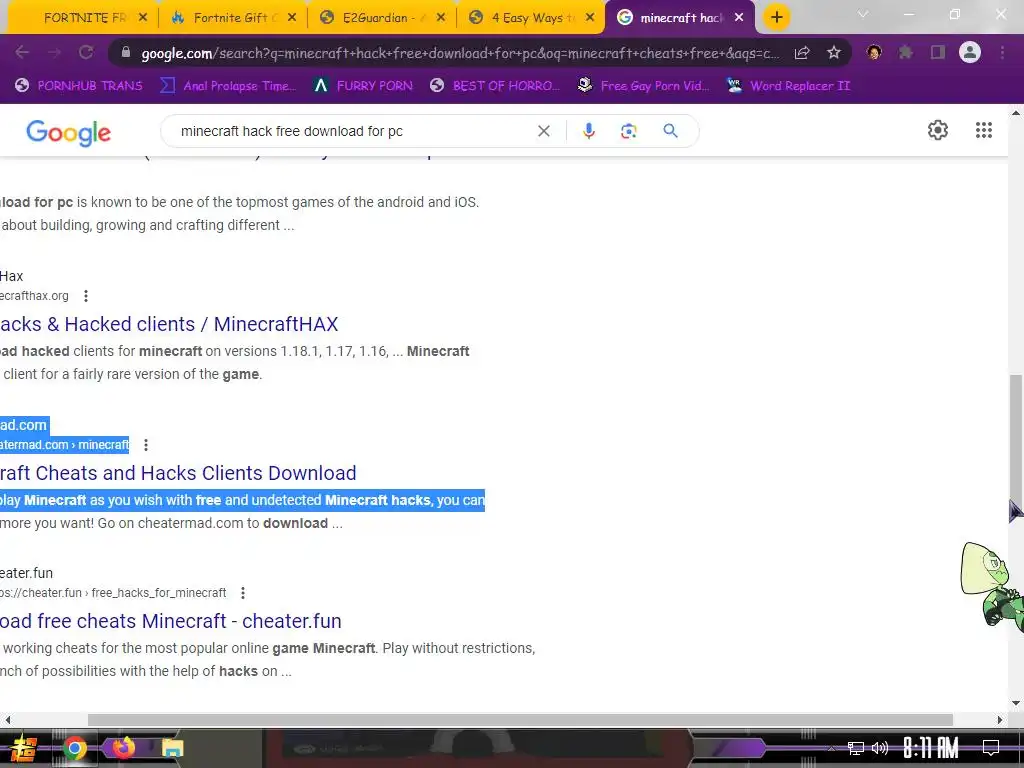The height and width of the screenshot is (768, 1024).
Task: Click the scroll-up arrow of the page
Action: click(1016, 113)
